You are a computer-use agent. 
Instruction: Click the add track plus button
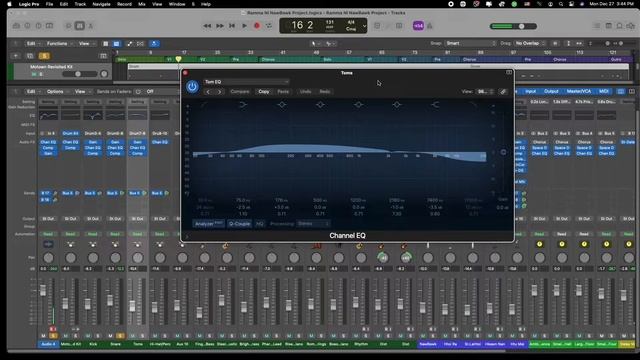[x=16, y=56]
